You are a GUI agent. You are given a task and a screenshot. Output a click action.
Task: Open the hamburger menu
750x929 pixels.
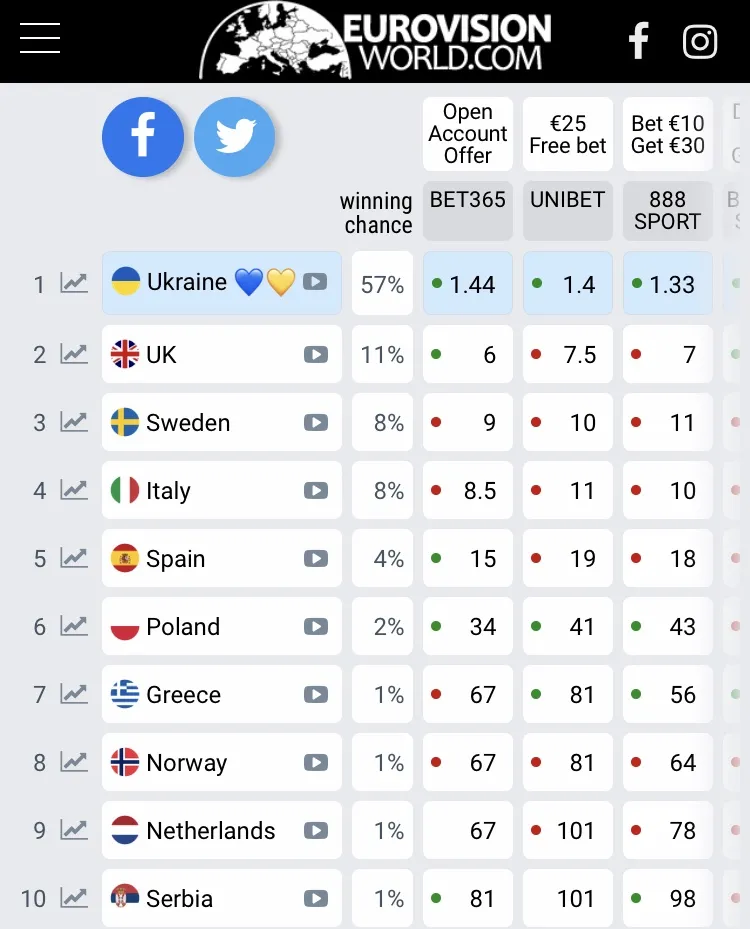40,38
